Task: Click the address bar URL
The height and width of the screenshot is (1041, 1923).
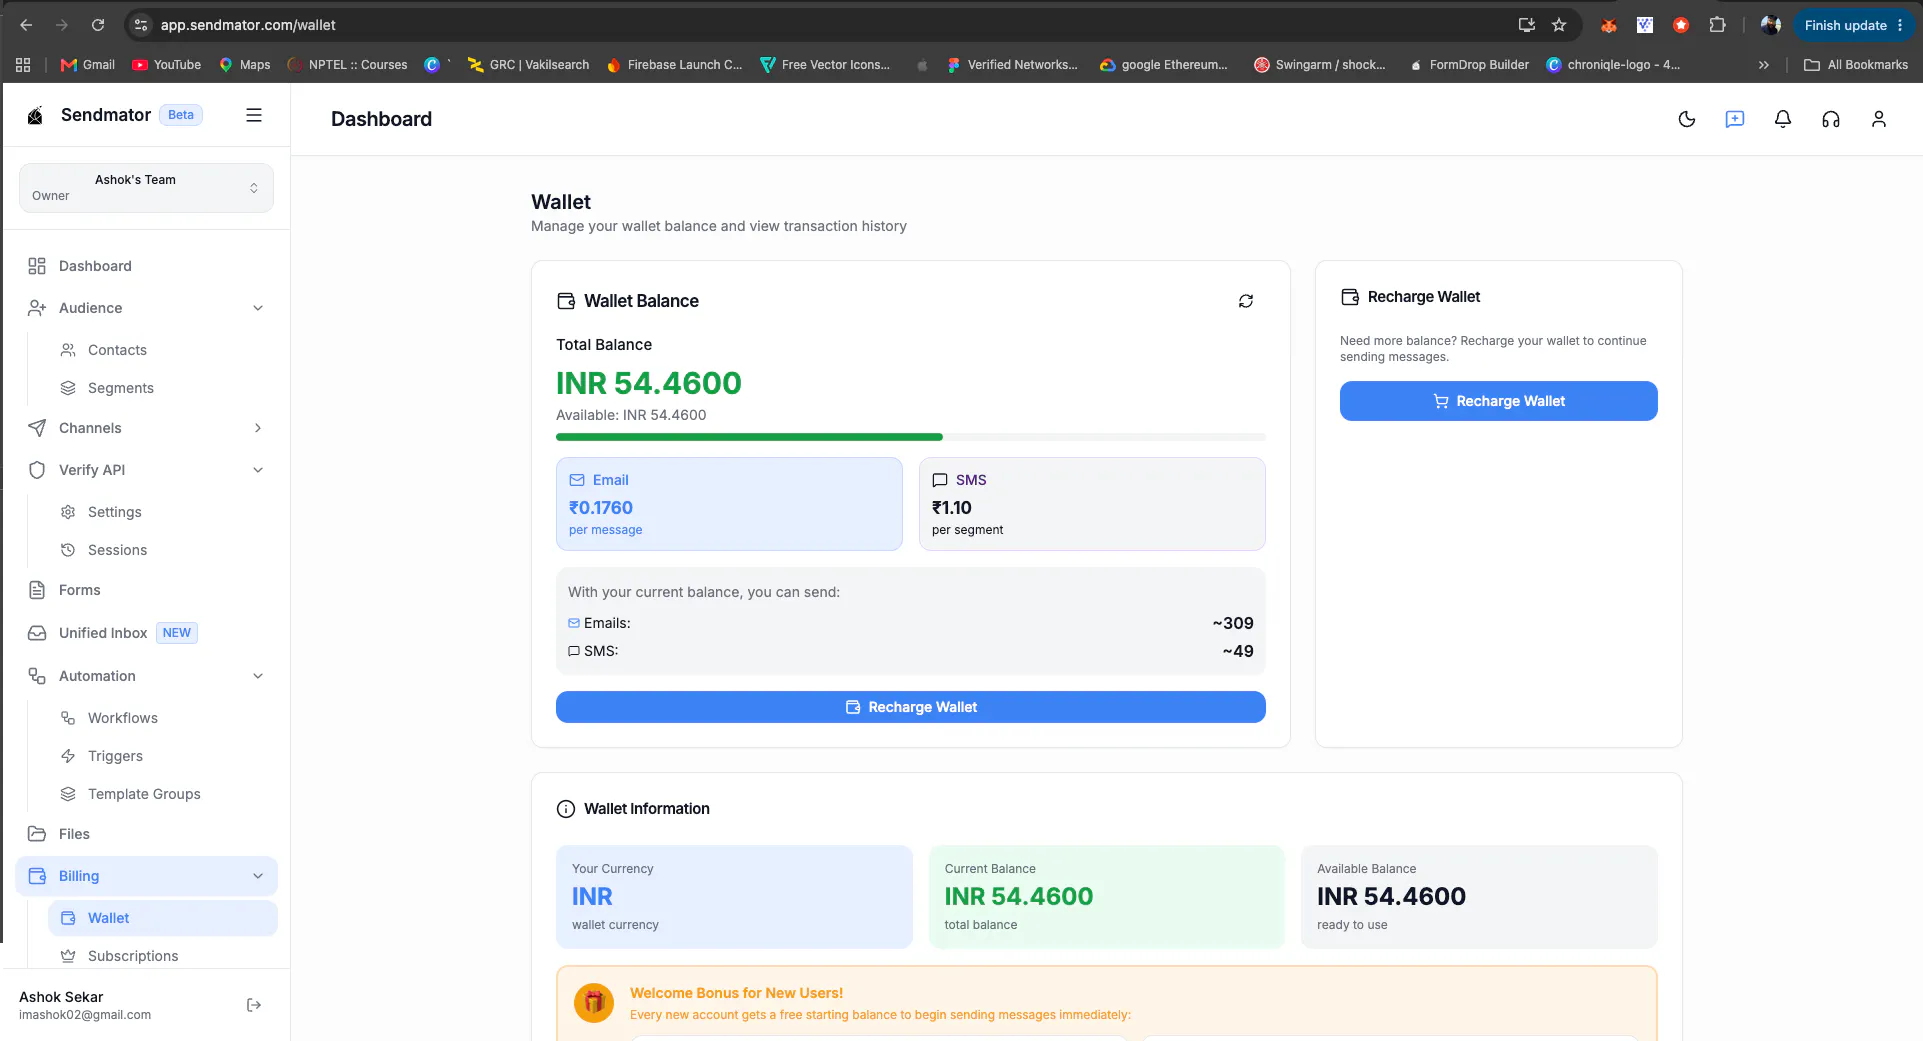Action: 248,25
